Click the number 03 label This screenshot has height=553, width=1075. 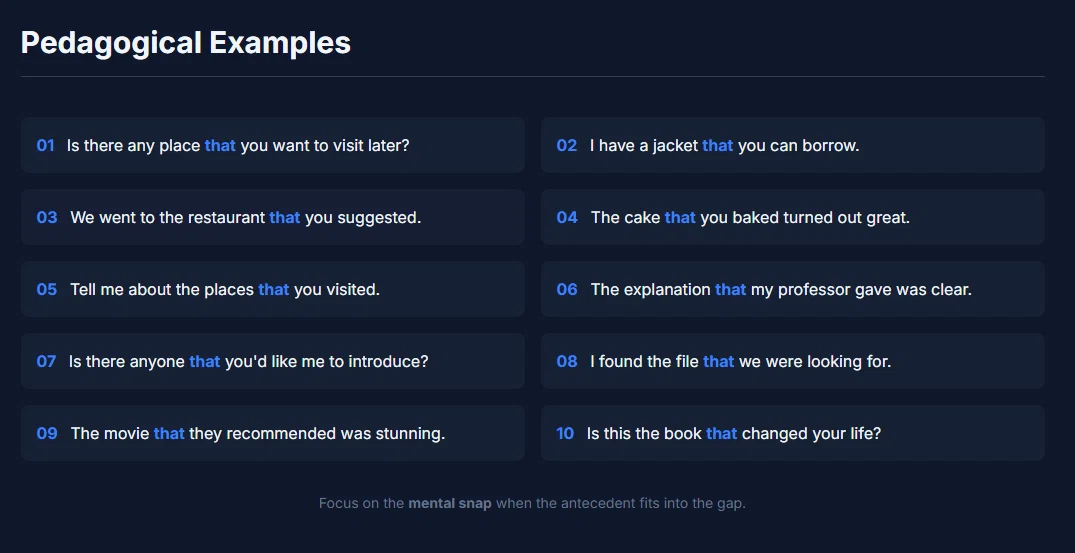47,217
